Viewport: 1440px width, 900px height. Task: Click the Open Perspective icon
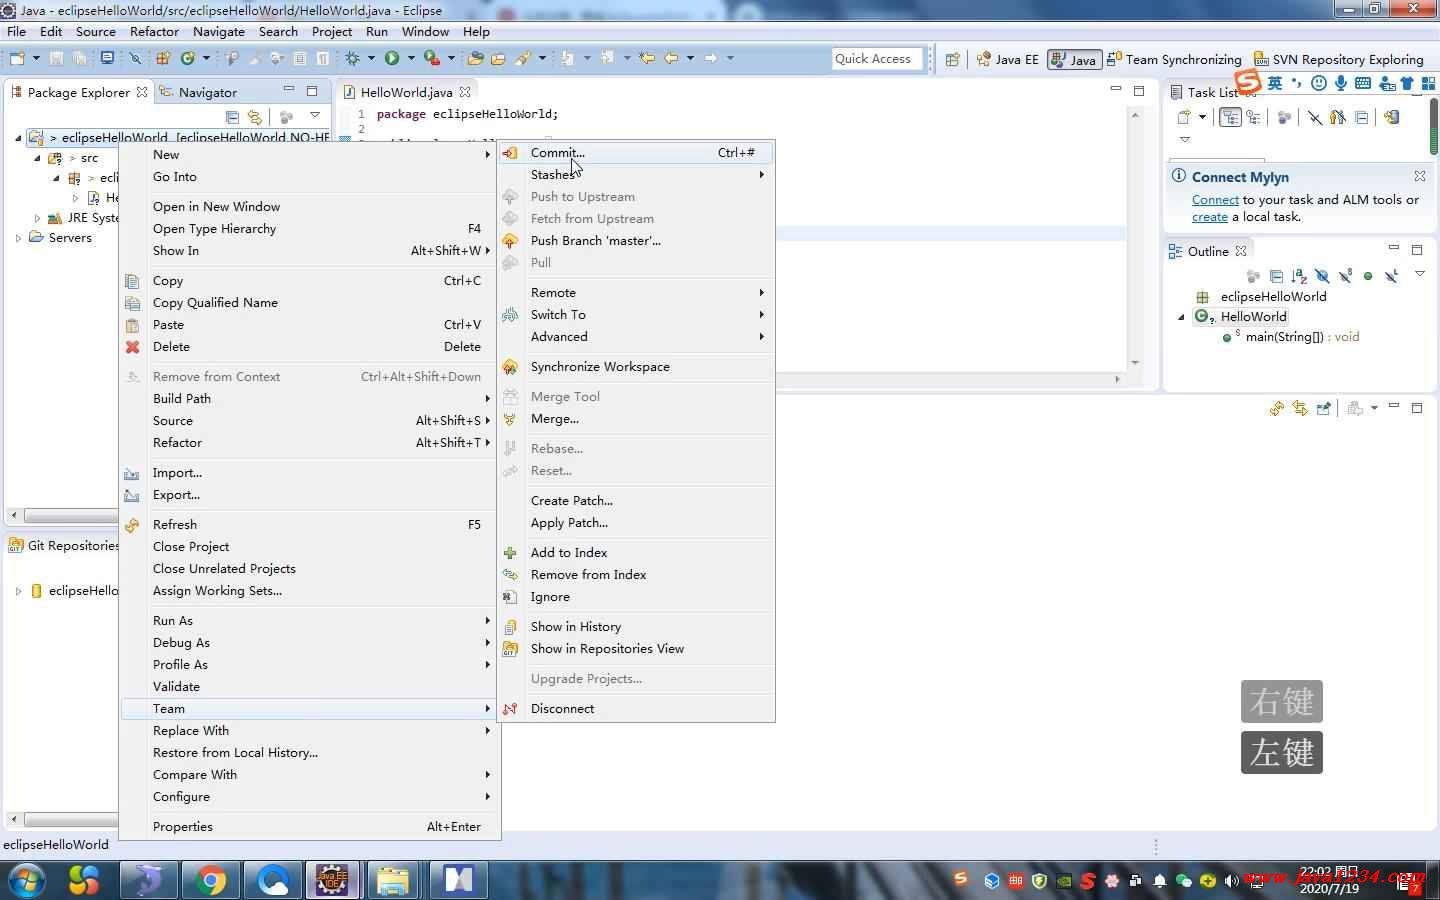[952, 59]
